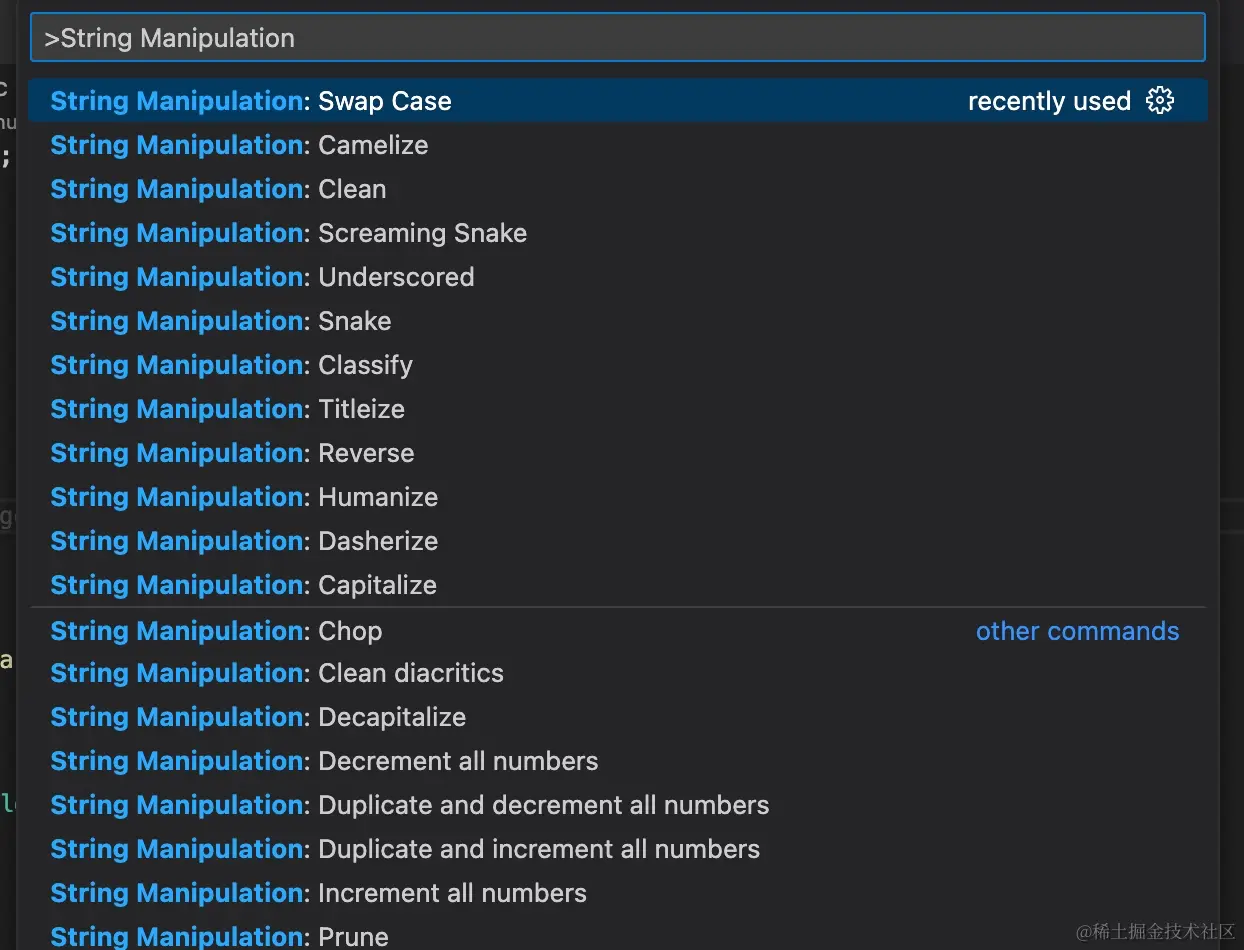Run String Manipulation: Classify
Image resolution: width=1244 pixels, height=950 pixels.
tap(618, 365)
